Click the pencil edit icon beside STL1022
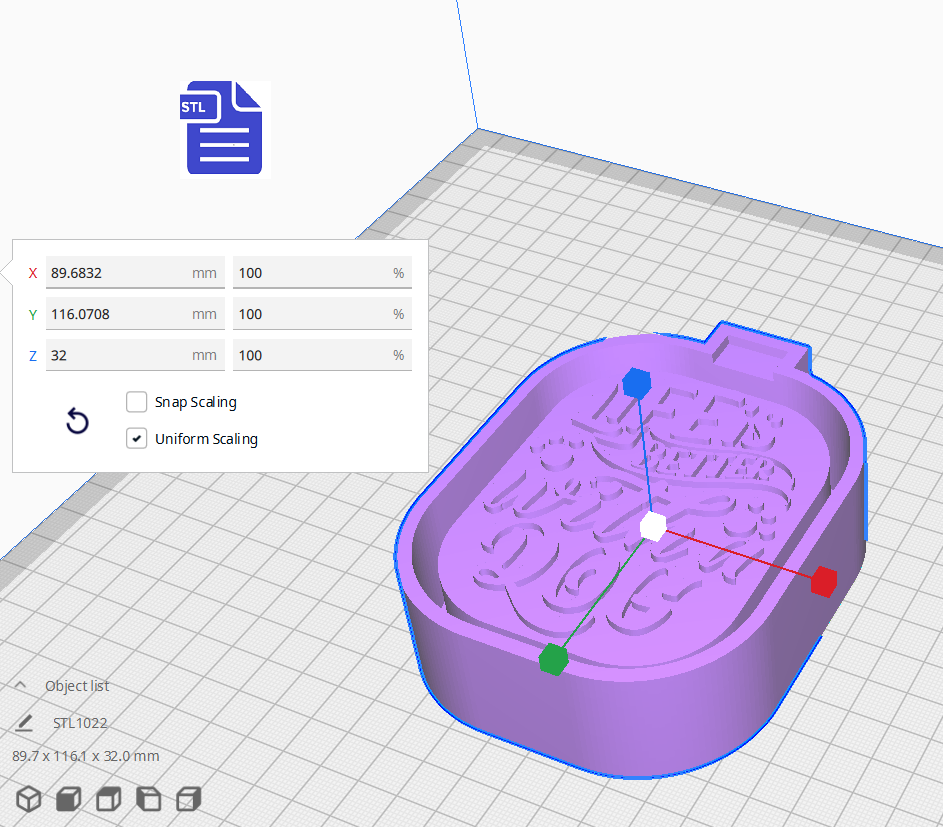Viewport: 943px width, 827px height. [24, 722]
